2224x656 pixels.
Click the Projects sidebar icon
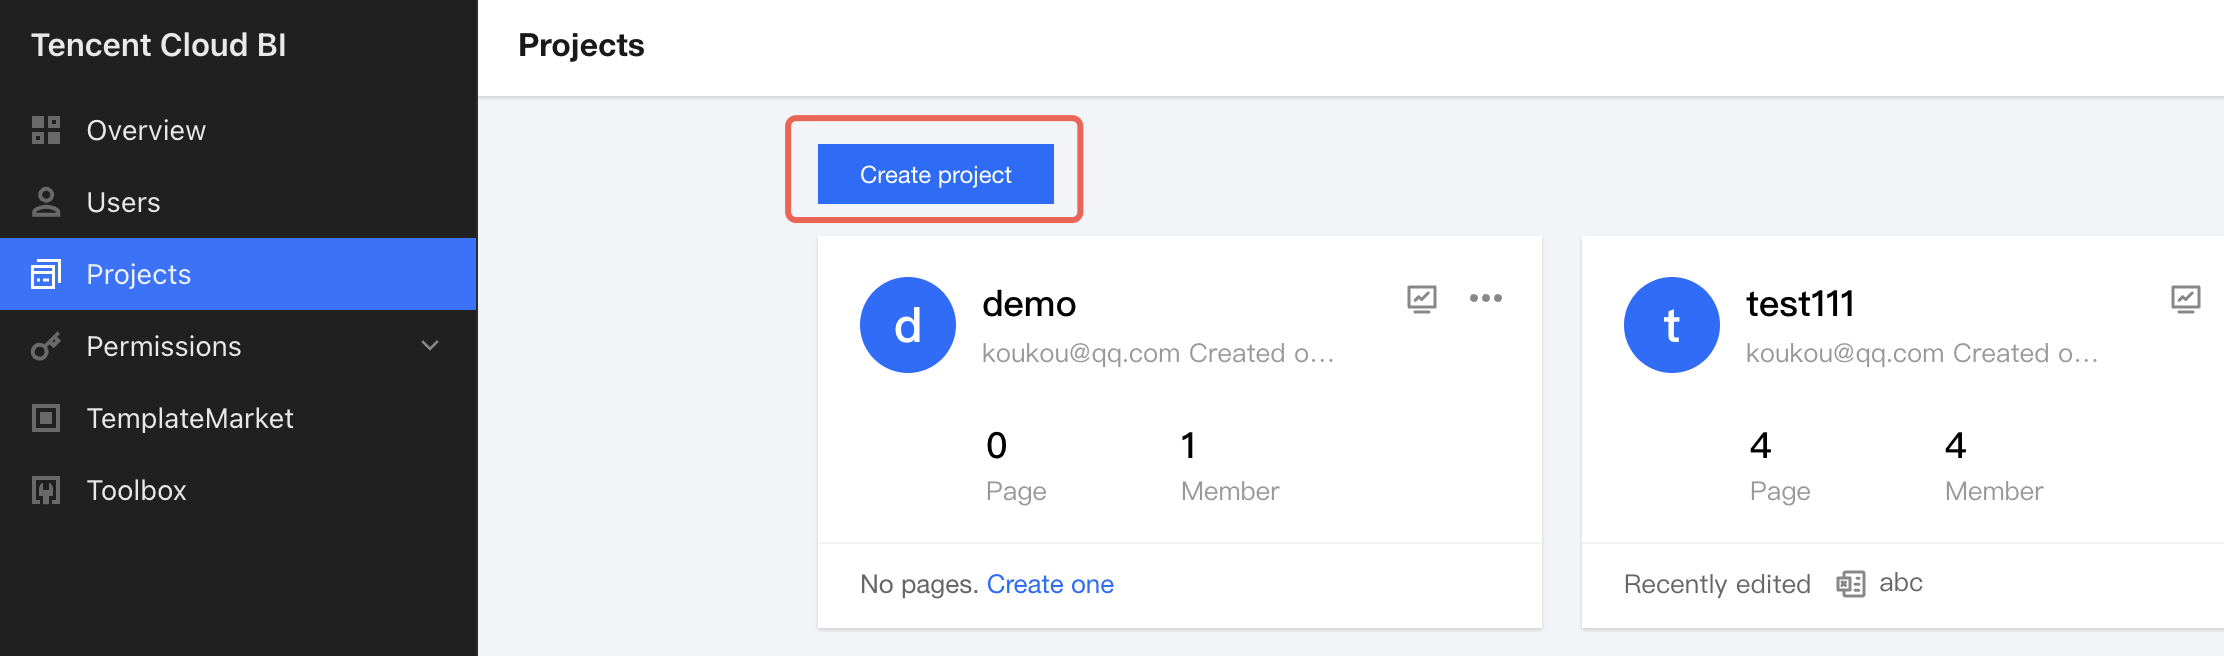click(x=46, y=274)
